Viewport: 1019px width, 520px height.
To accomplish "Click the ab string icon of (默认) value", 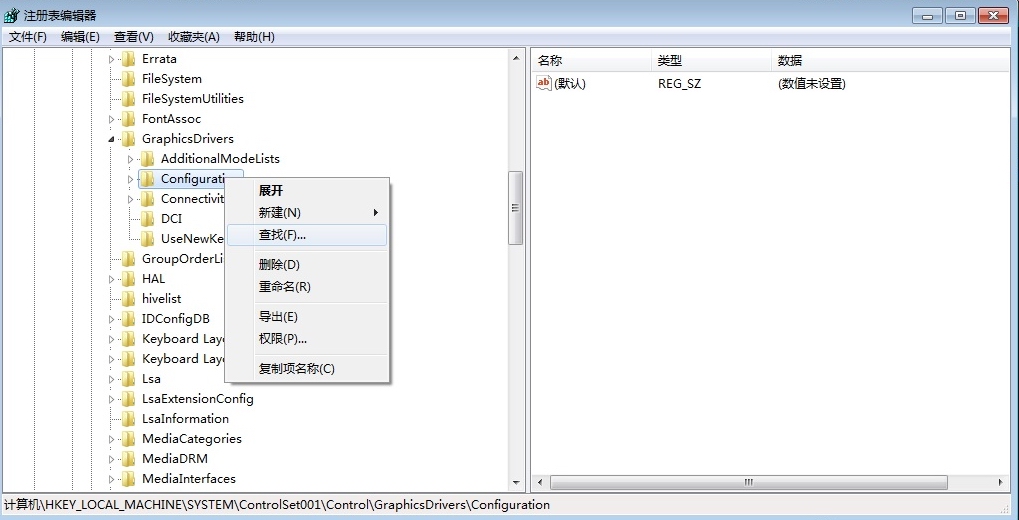I will coord(544,84).
